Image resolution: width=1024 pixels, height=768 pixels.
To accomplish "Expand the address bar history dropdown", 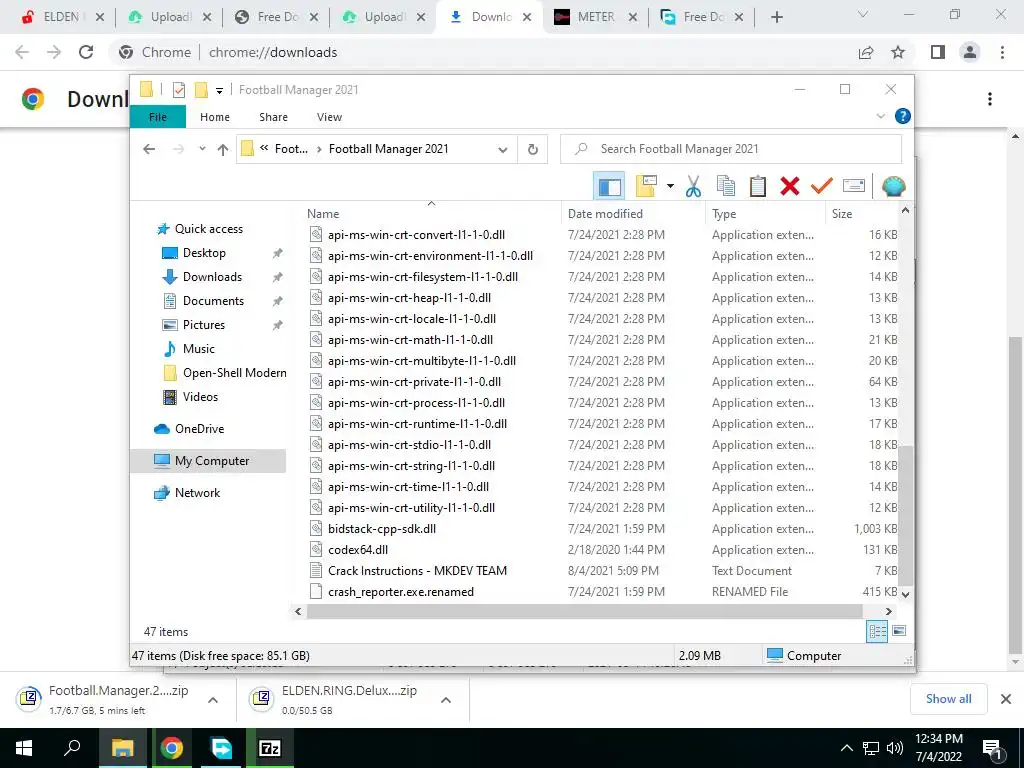I will (502, 150).
